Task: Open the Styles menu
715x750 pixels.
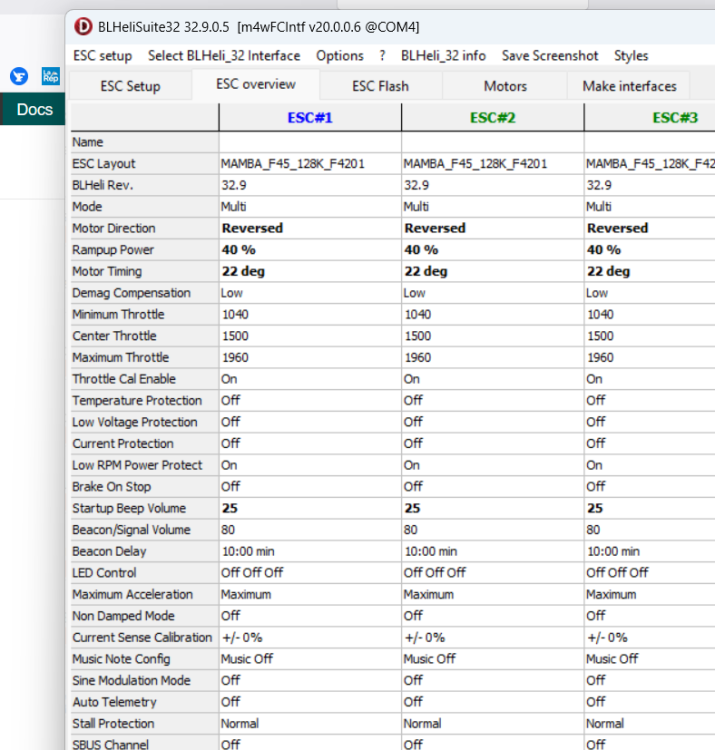Action: point(631,56)
